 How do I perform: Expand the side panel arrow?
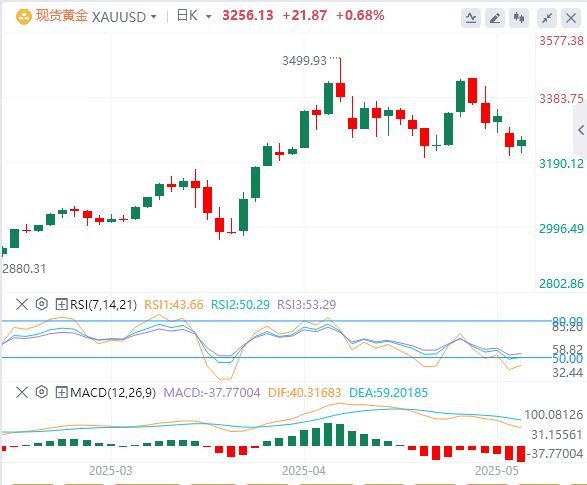tap(581, 130)
